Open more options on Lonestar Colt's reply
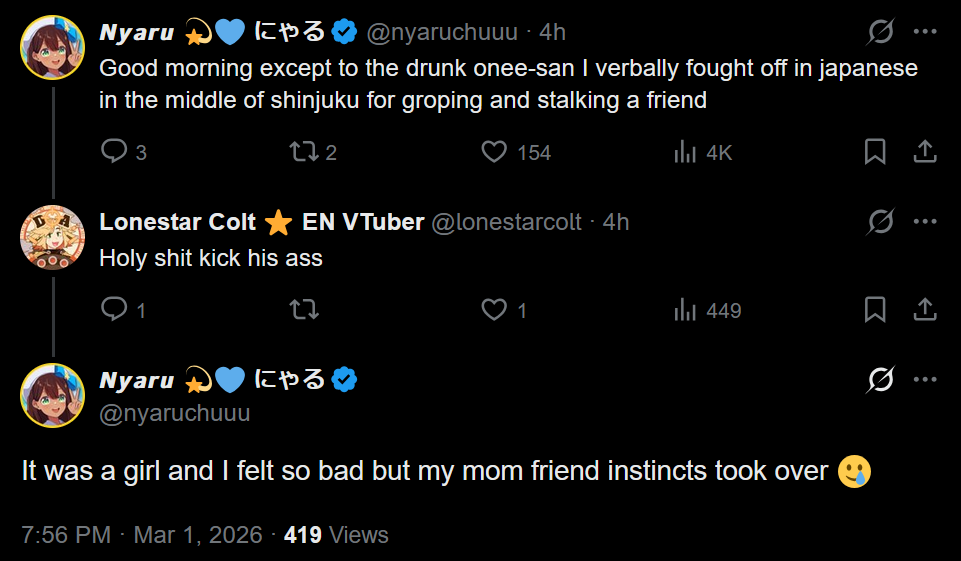Viewport: 961px width, 561px height. click(925, 221)
